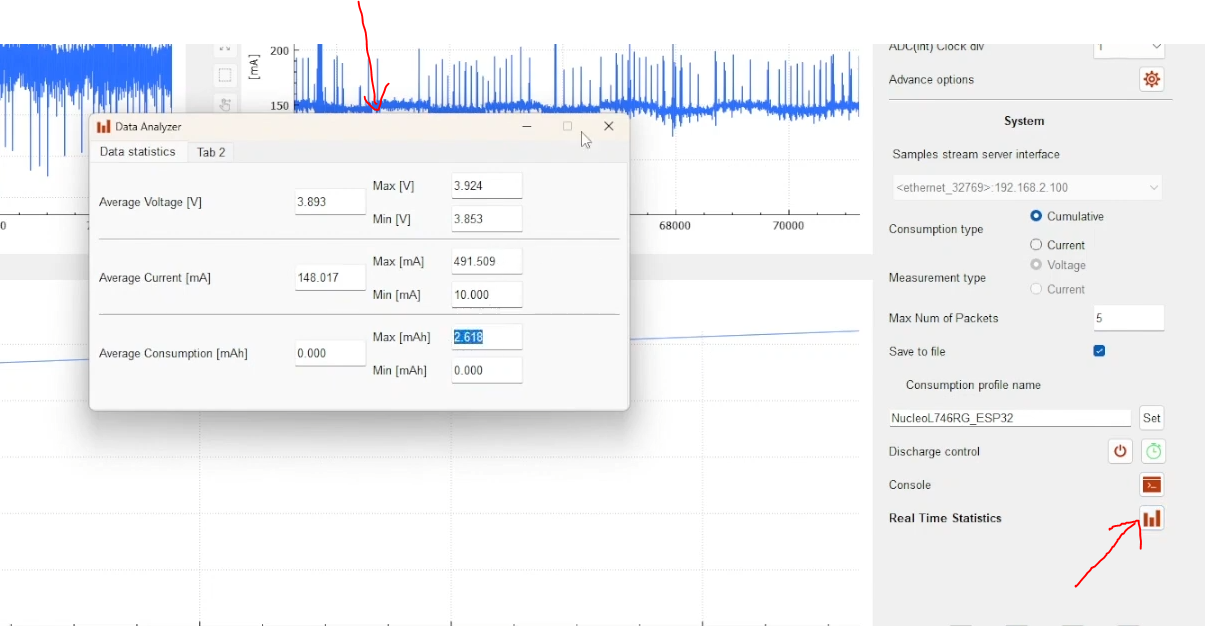Open Real Time Statistics chart icon
1205x626 pixels.
pyautogui.click(x=1152, y=518)
